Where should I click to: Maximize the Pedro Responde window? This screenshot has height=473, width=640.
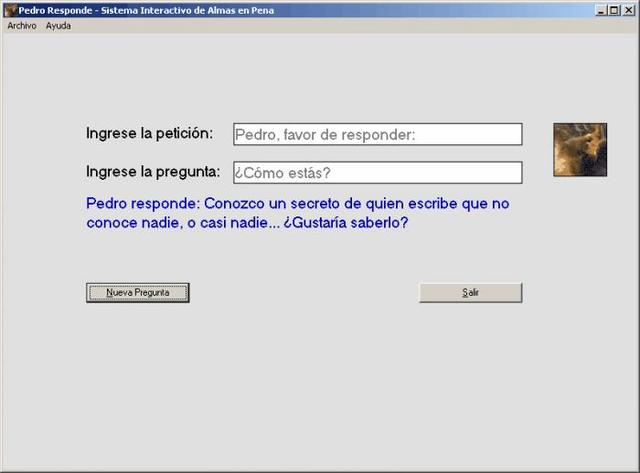614,10
